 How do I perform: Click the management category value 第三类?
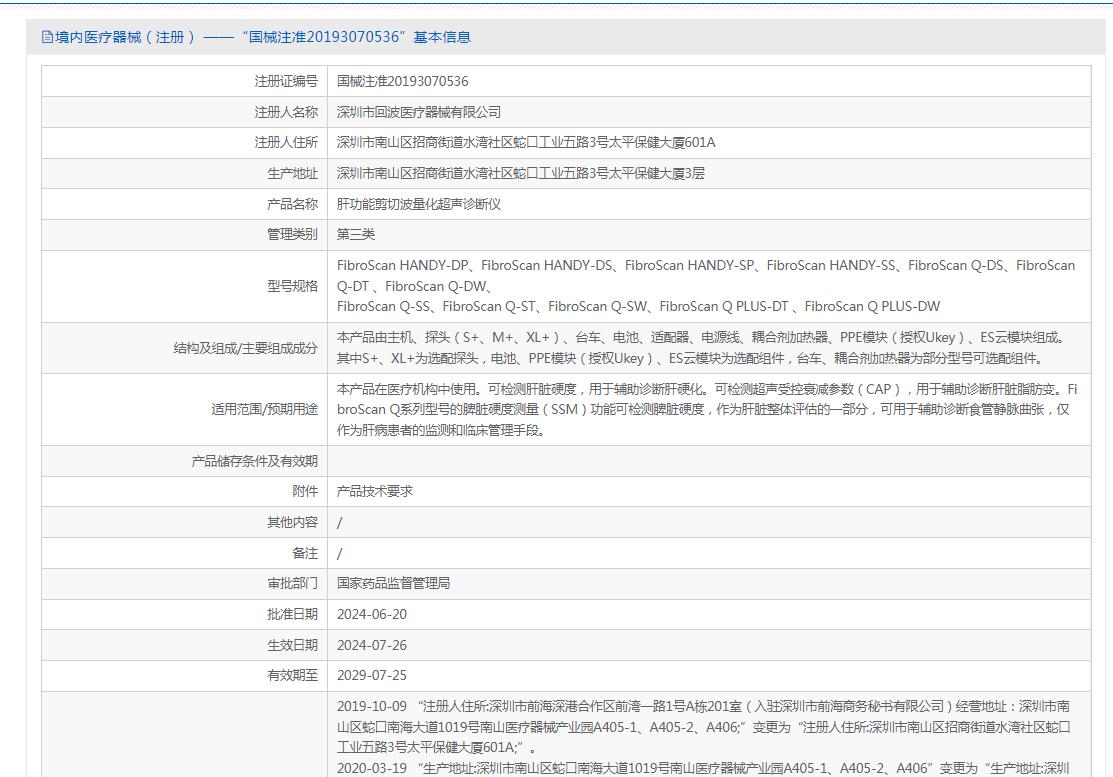pos(356,234)
